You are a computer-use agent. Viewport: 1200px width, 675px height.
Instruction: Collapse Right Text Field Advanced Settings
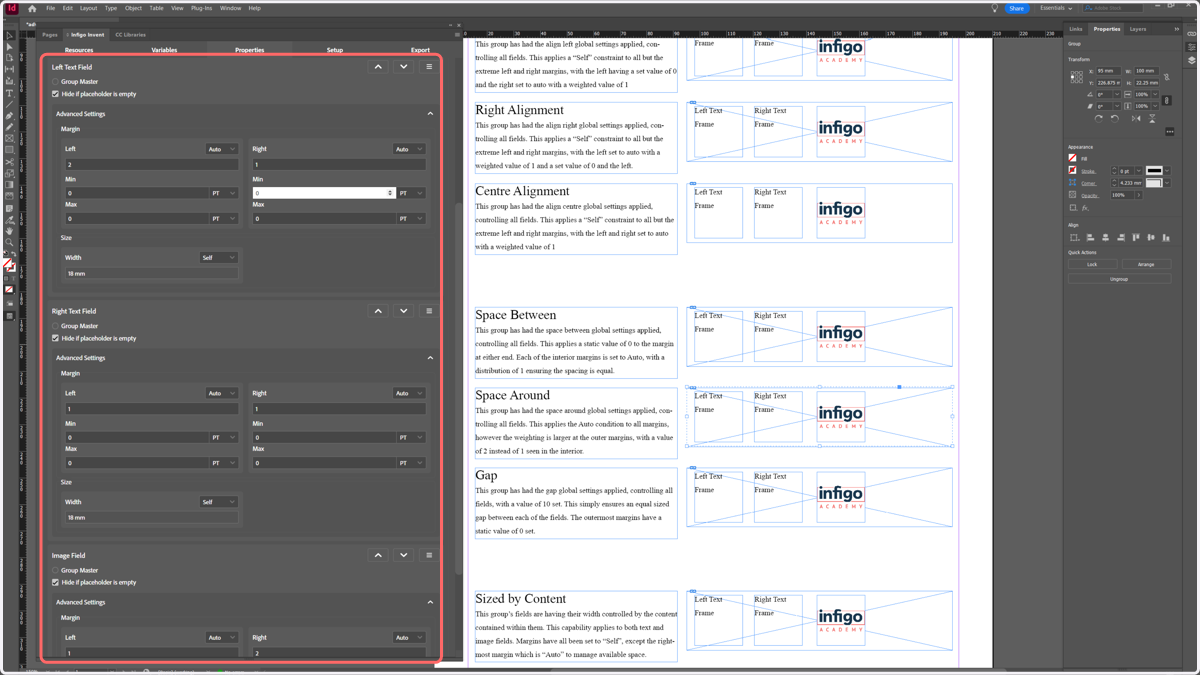(430, 358)
